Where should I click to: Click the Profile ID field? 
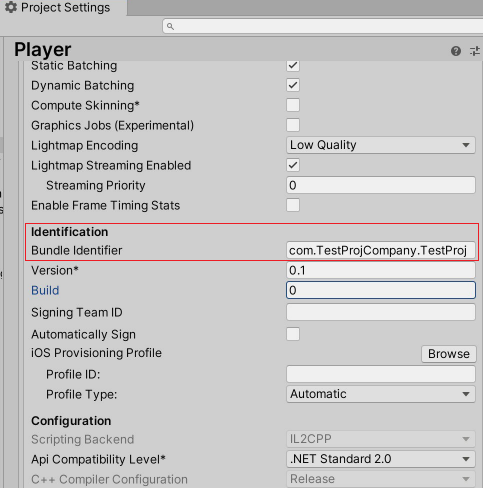pos(381,374)
